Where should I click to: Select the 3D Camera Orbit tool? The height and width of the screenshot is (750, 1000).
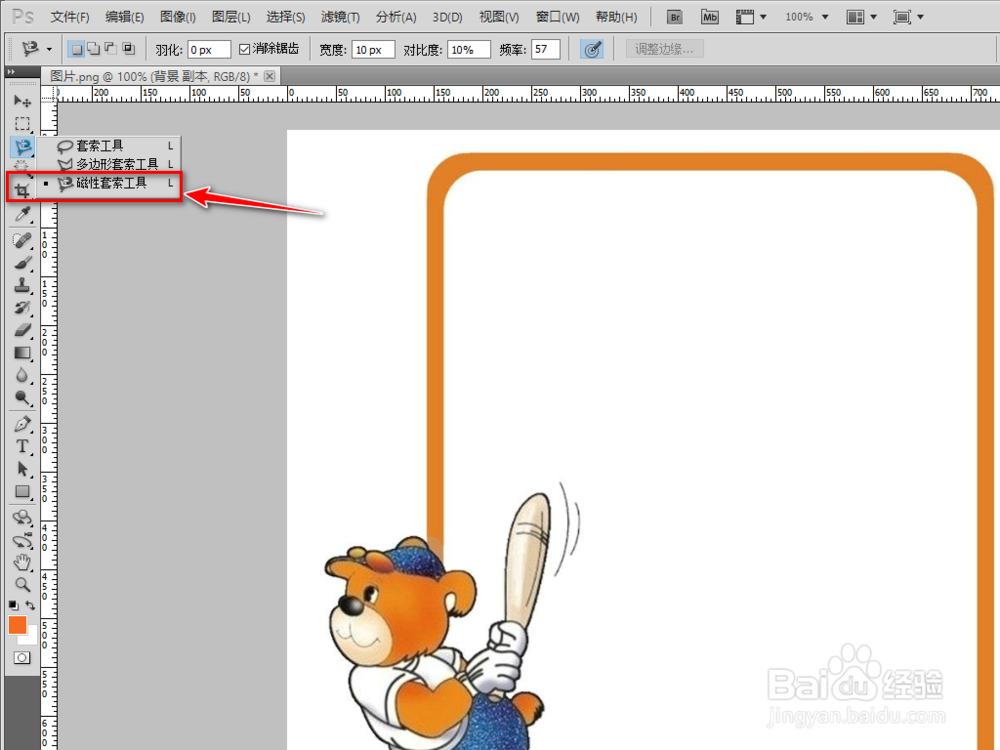coord(22,540)
